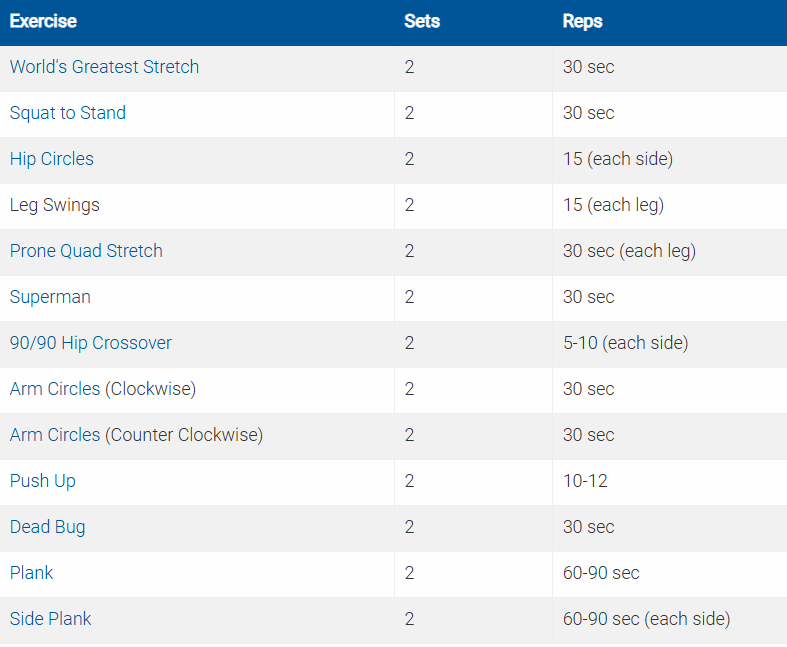Viewport: 787px width, 647px height.
Task: Follow the Prone Quad Stretch link
Action: [86, 251]
